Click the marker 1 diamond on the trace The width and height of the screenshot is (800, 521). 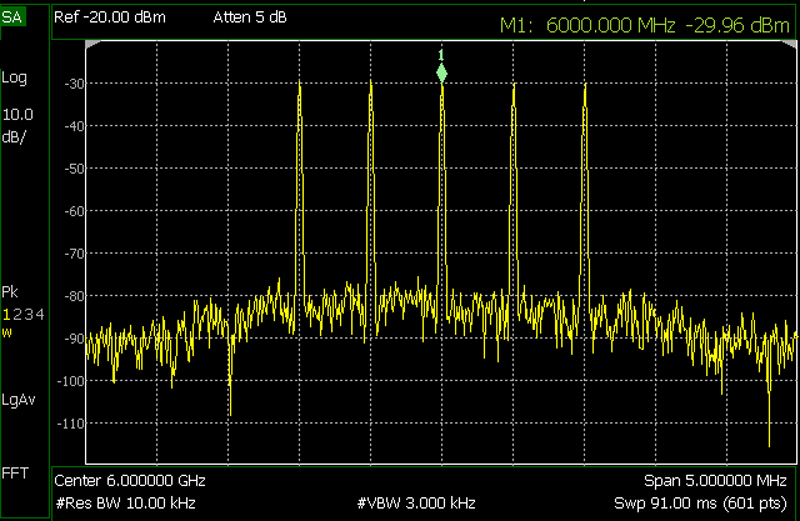click(441, 73)
